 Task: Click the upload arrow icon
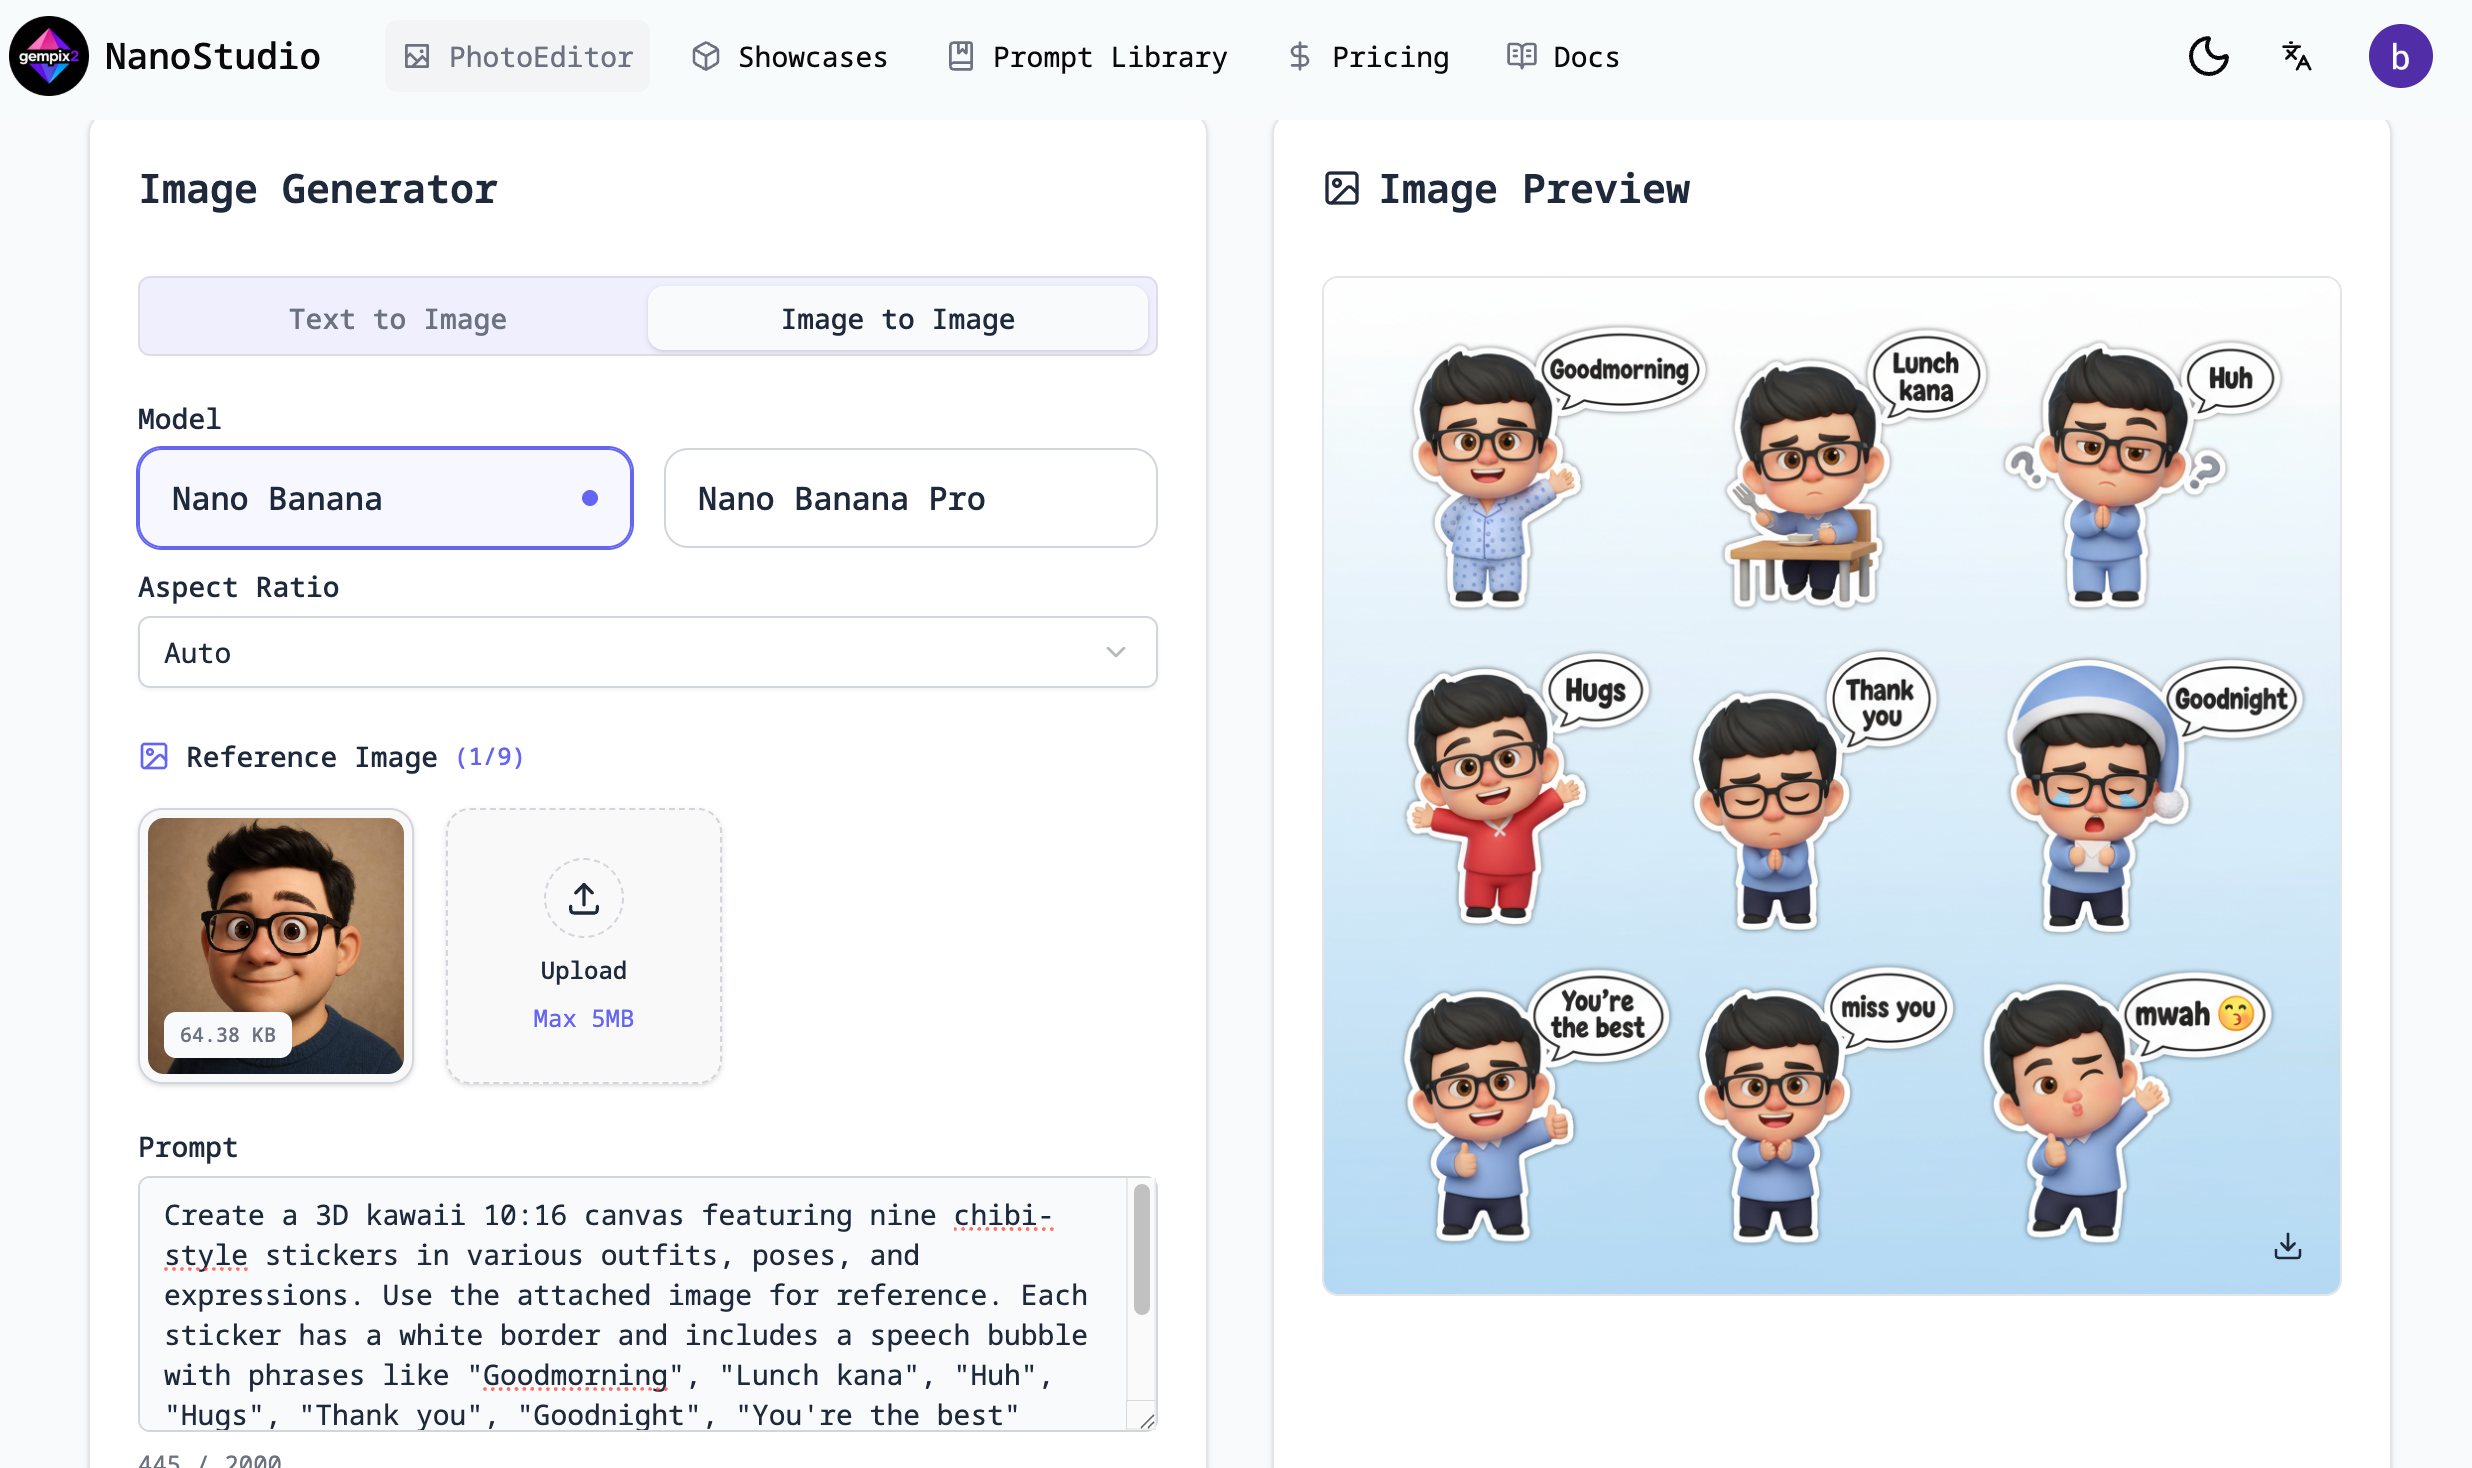click(583, 898)
